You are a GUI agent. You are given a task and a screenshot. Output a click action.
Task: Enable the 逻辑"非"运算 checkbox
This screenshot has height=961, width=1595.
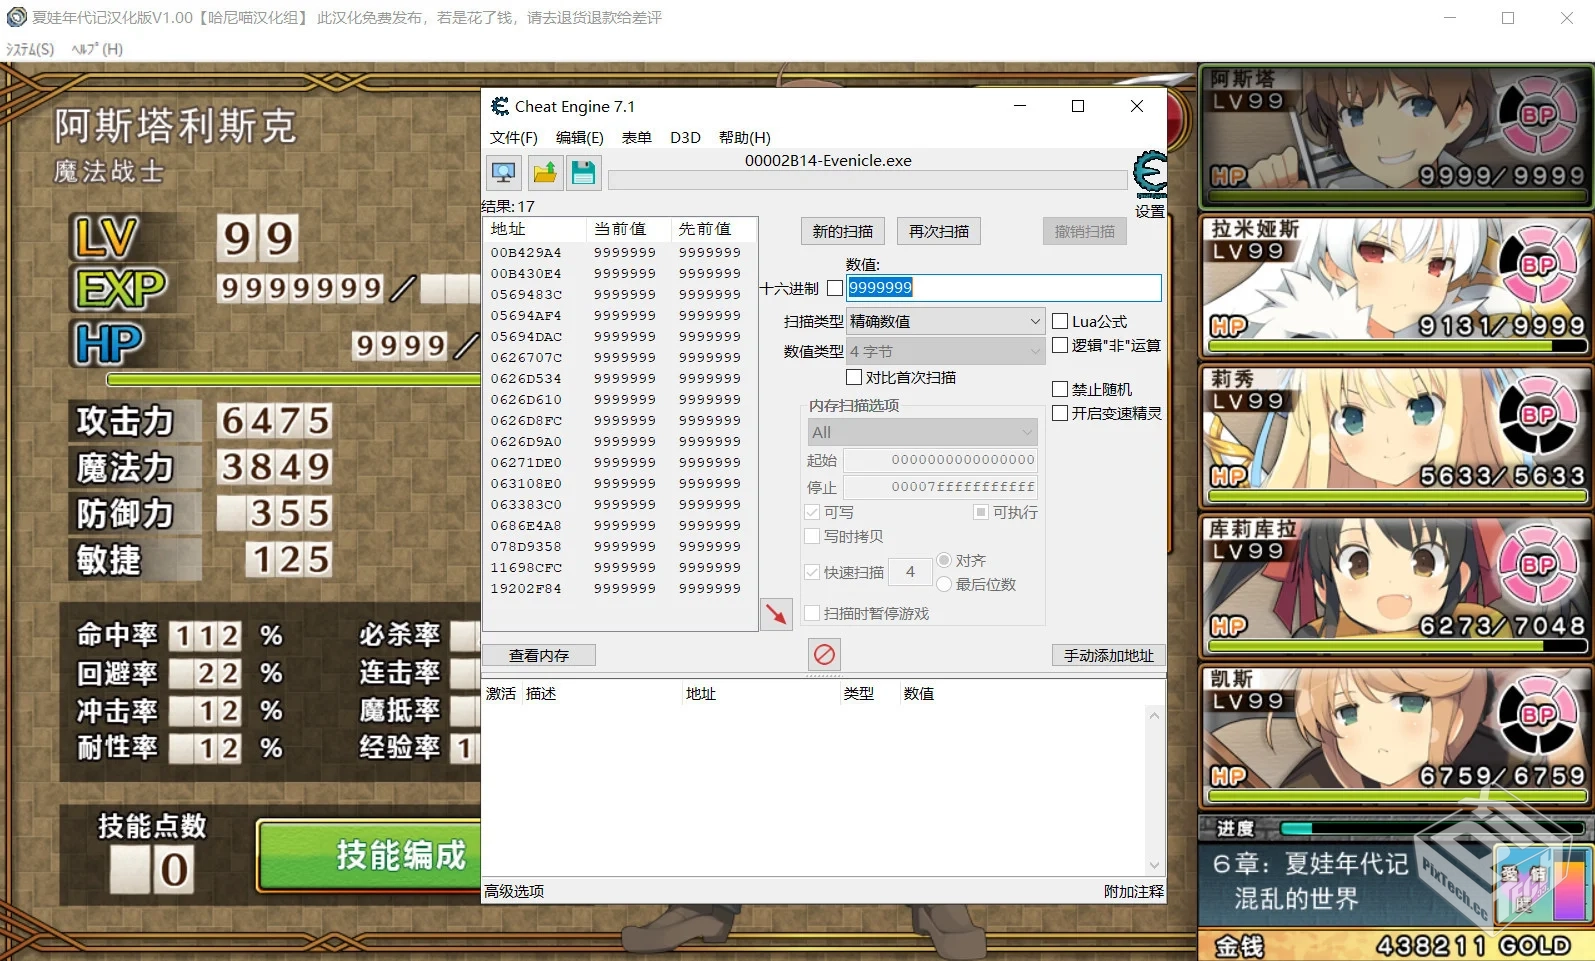coord(1060,345)
